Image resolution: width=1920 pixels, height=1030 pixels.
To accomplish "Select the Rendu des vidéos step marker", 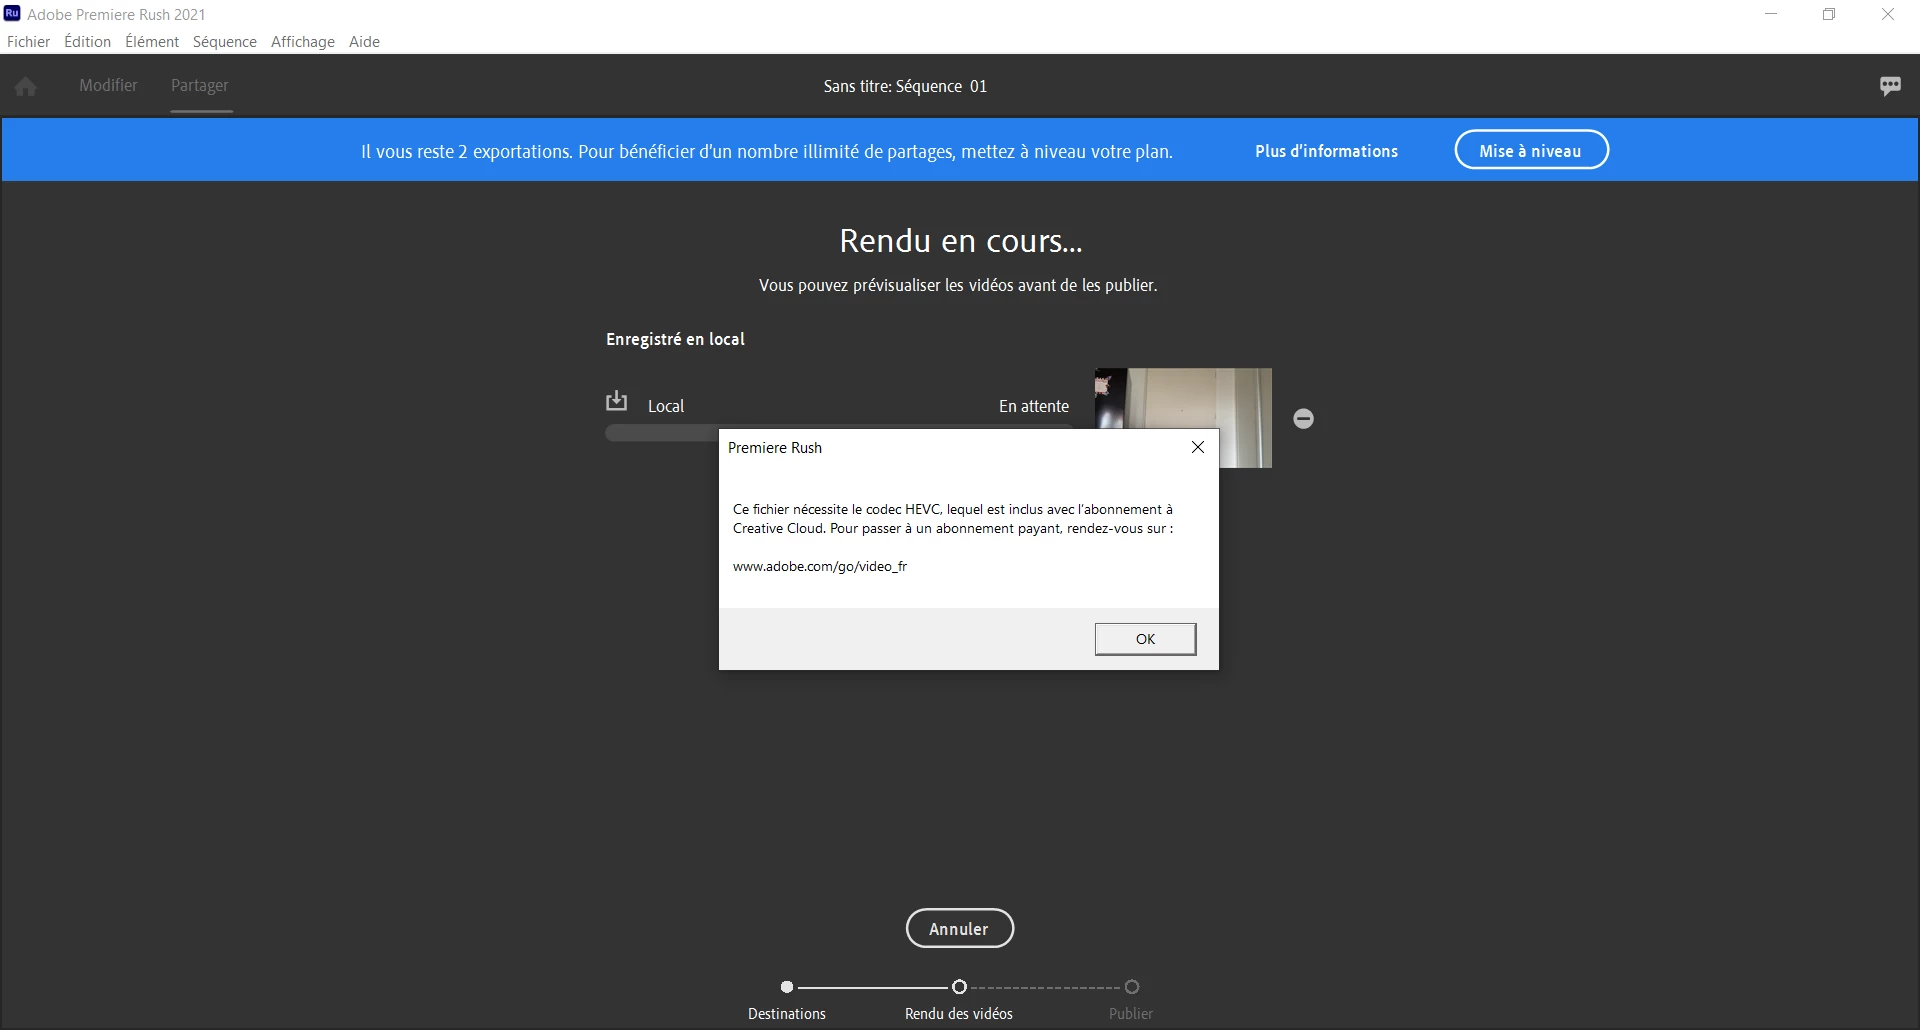I will tap(959, 987).
